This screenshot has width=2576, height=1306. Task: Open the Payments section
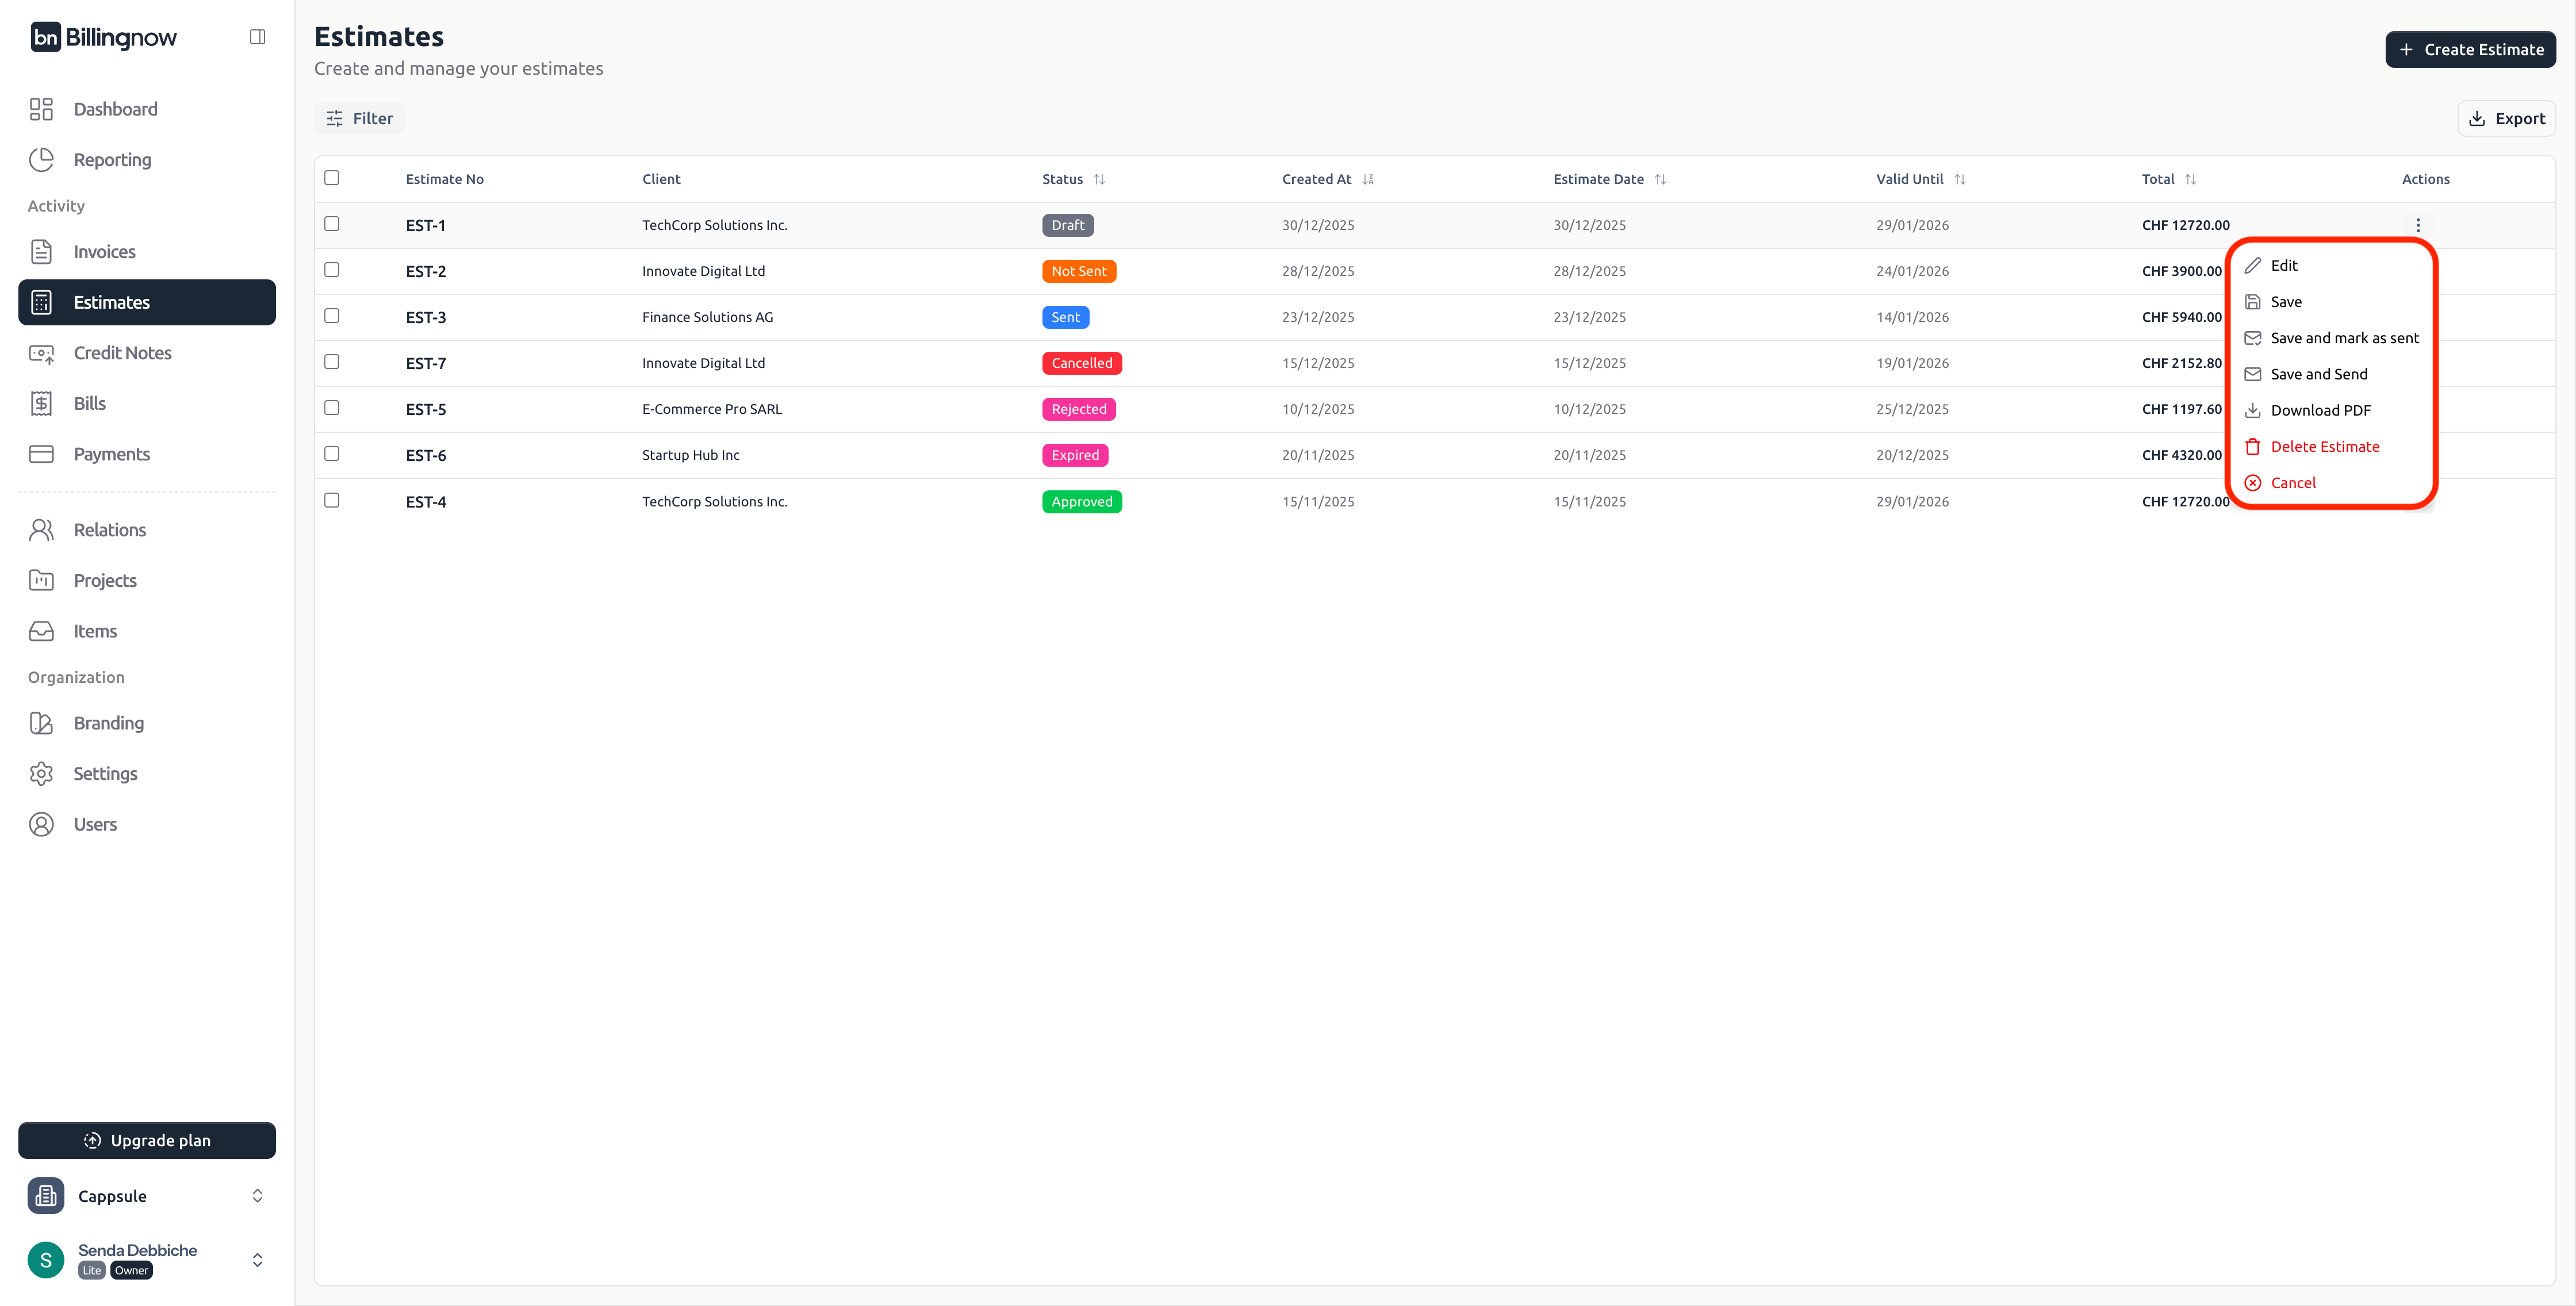coord(111,453)
